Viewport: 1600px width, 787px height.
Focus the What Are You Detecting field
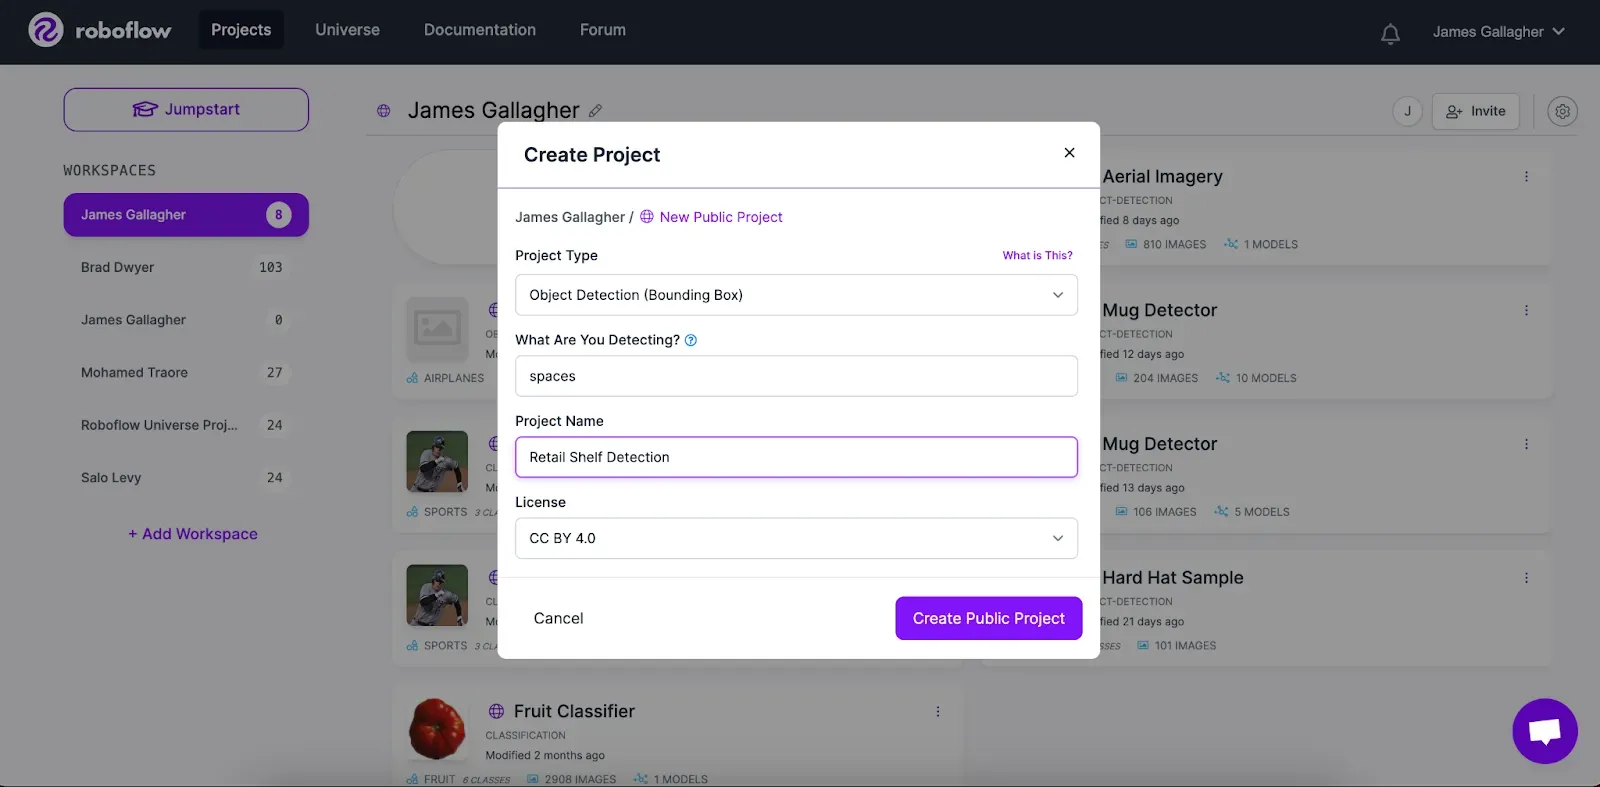(x=796, y=376)
